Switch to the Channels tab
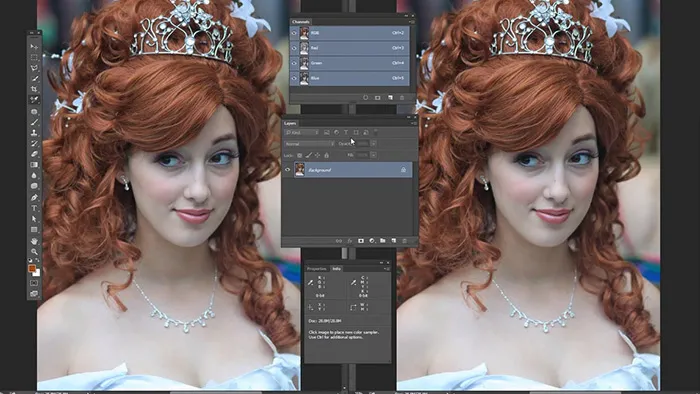 [x=301, y=21]
